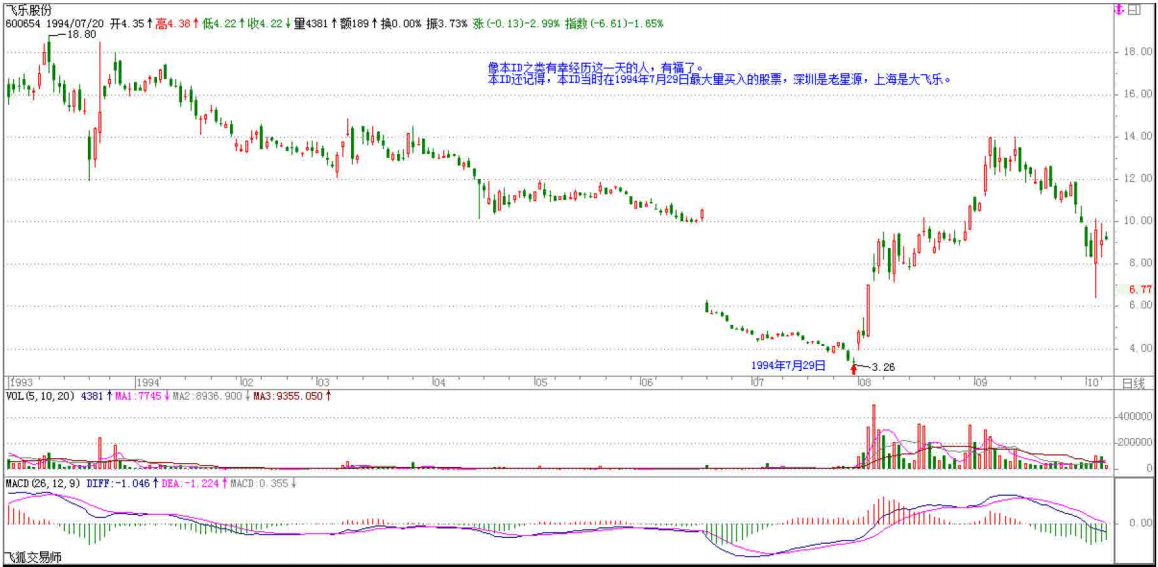
Task: Click the 600654 stock code
Action: click(22, 22)
